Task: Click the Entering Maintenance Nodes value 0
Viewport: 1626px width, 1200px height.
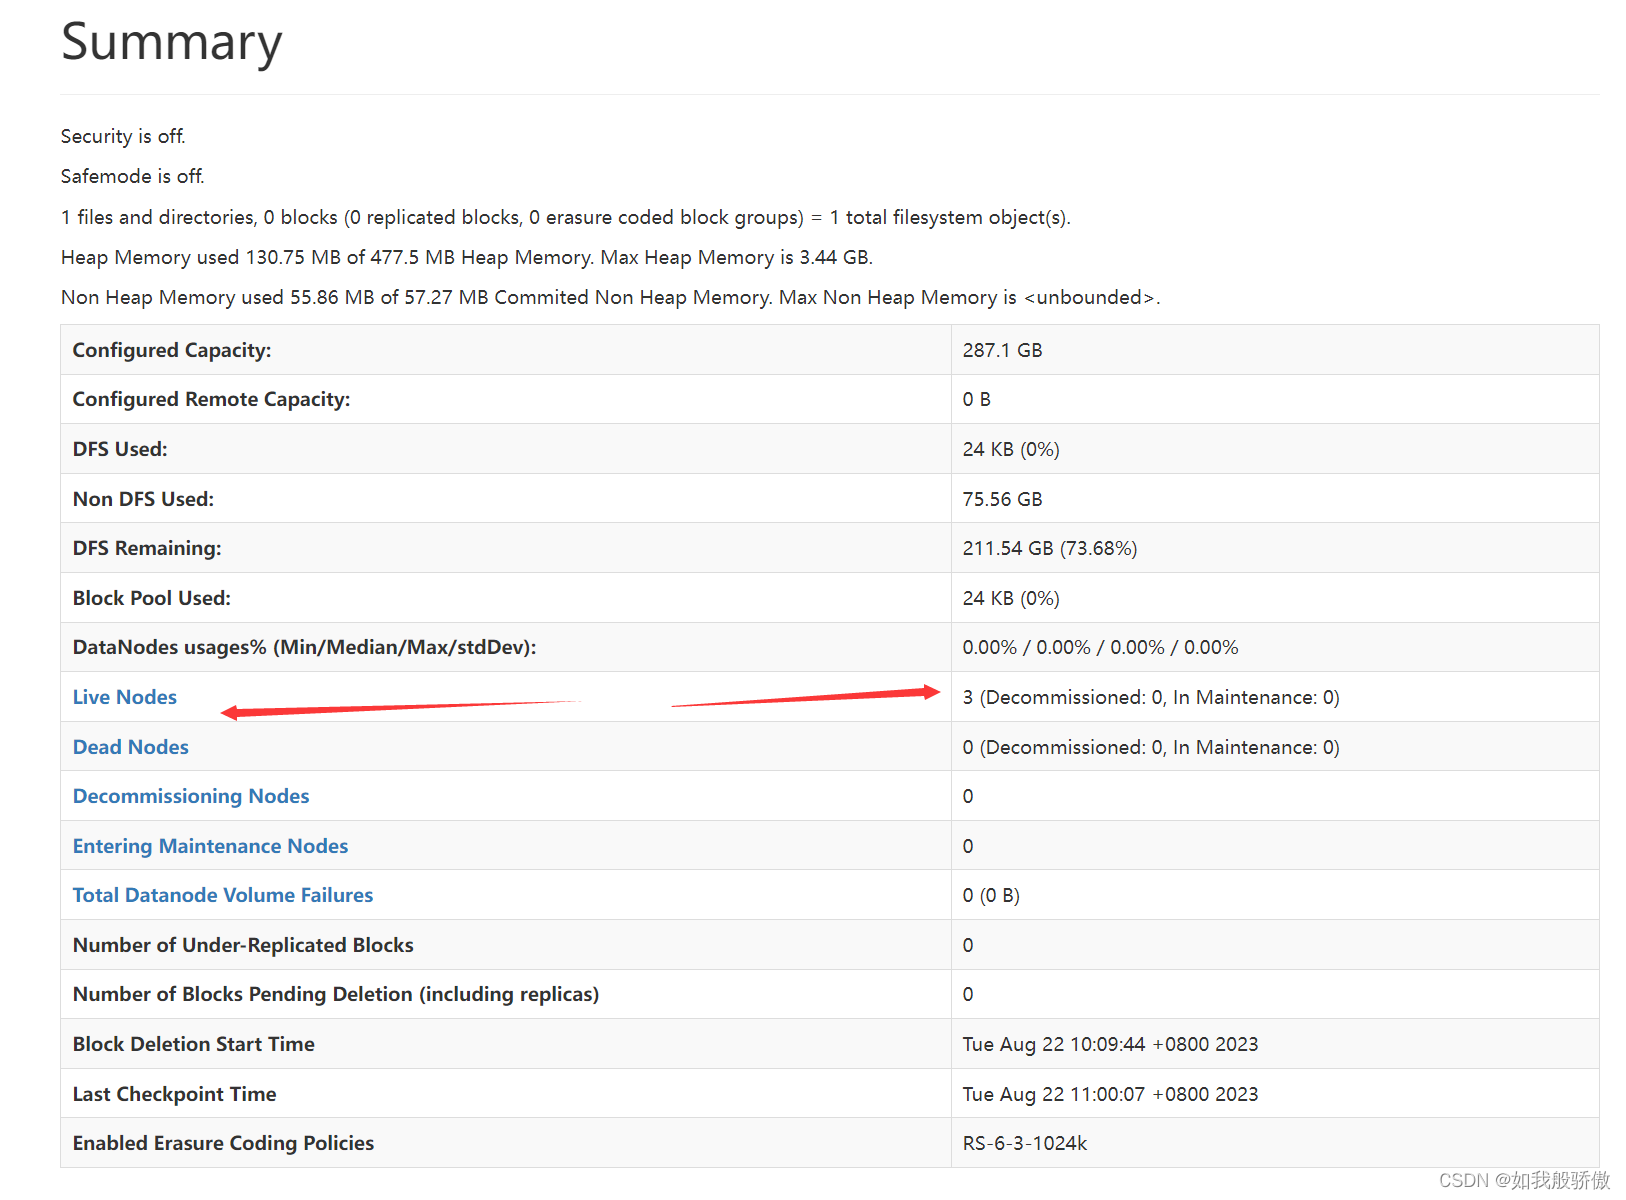Action: (968, 846)
